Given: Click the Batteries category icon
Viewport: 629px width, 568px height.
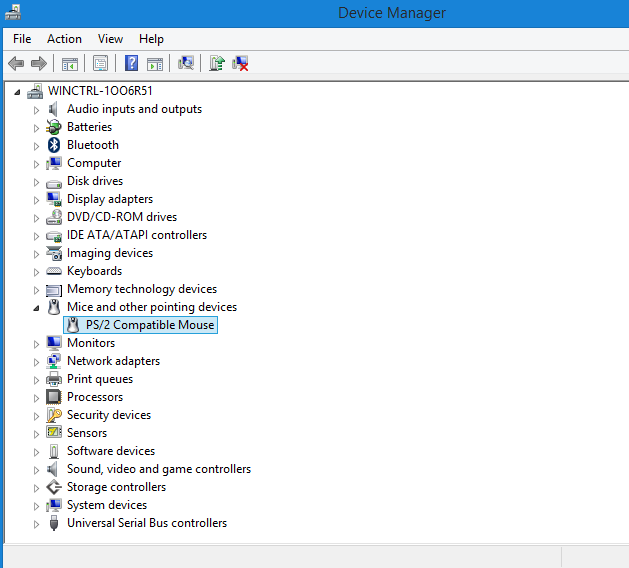Looking at the screenshot, I should 53,127.
